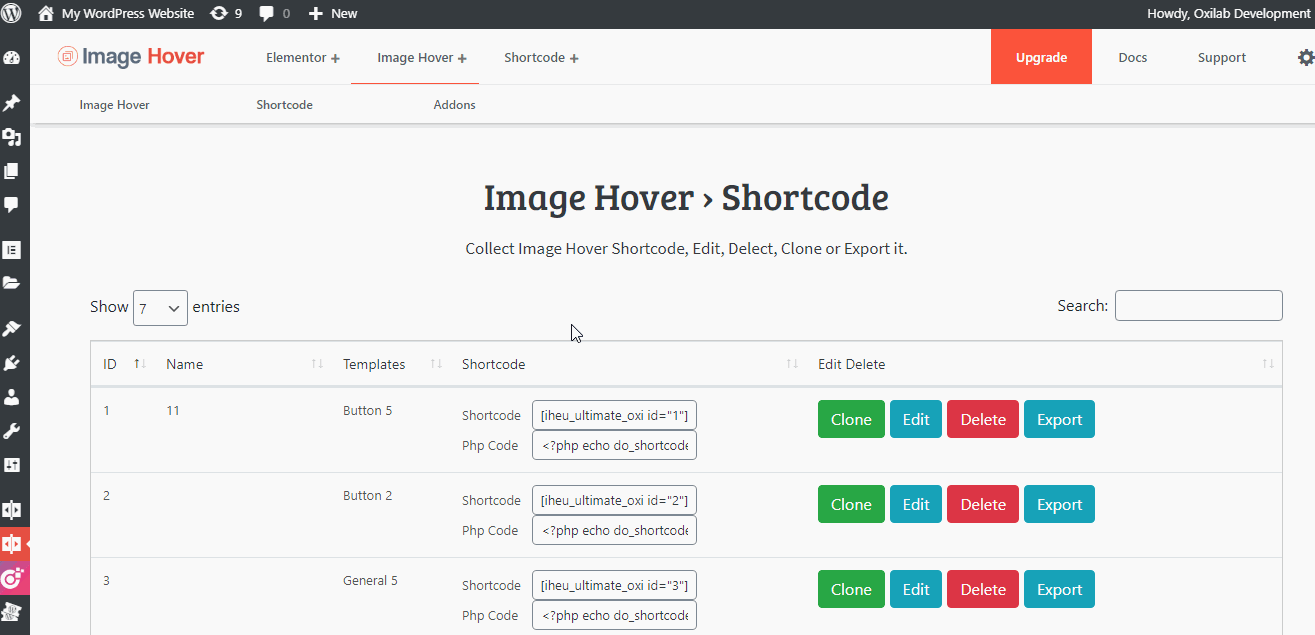Click the name cell "11" in row 1
The width and height of the screenshot is (1315, 635).
click(173, 411)
